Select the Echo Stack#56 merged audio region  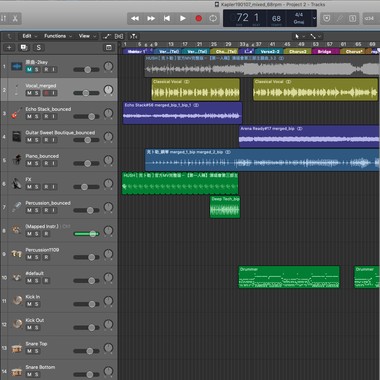(182, 113)
